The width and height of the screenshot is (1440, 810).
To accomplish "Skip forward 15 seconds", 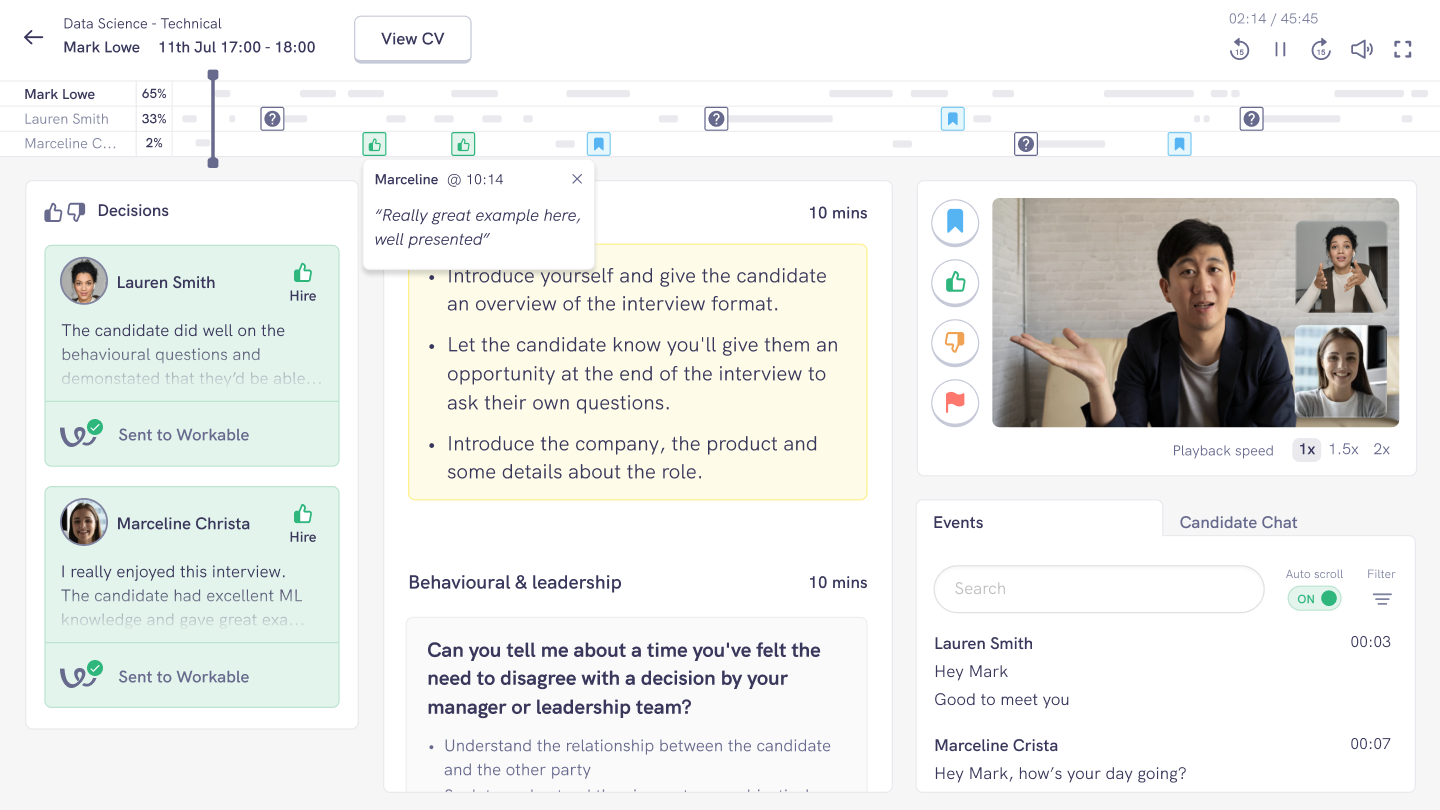I will [1321, 49].
